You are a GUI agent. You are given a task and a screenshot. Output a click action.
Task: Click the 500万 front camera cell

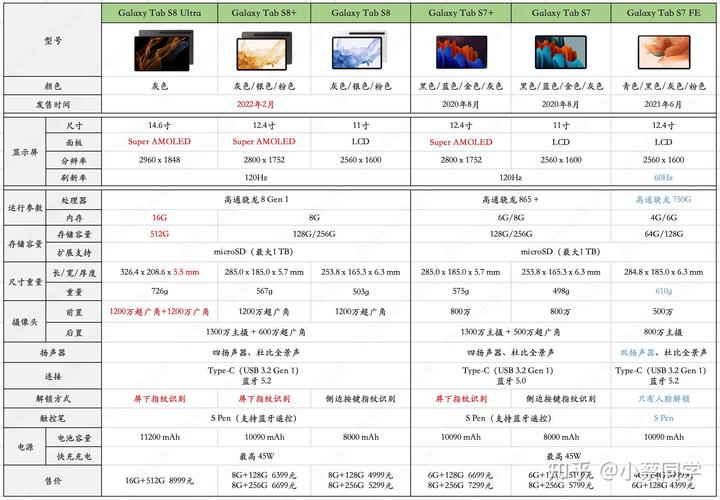pos(663,311)
